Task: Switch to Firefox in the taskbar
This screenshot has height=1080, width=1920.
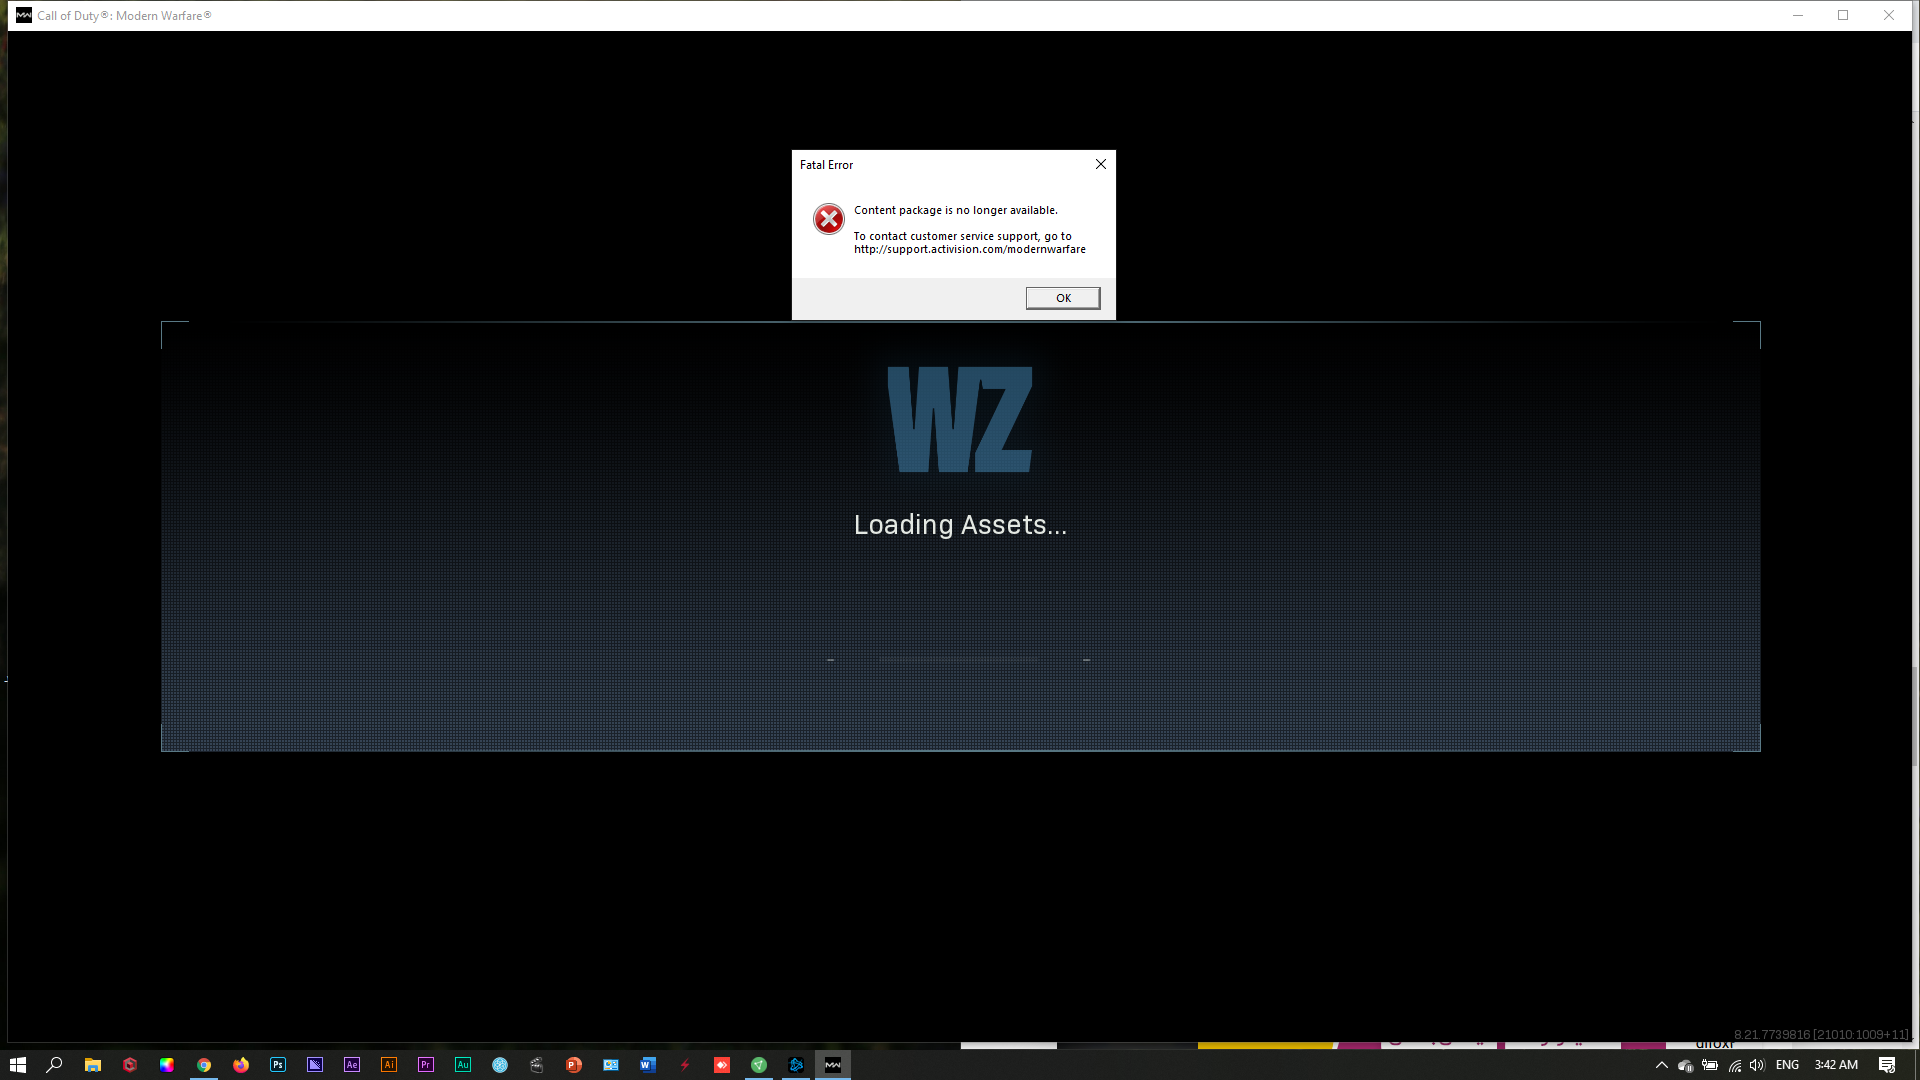Action: click(241, 1065)
